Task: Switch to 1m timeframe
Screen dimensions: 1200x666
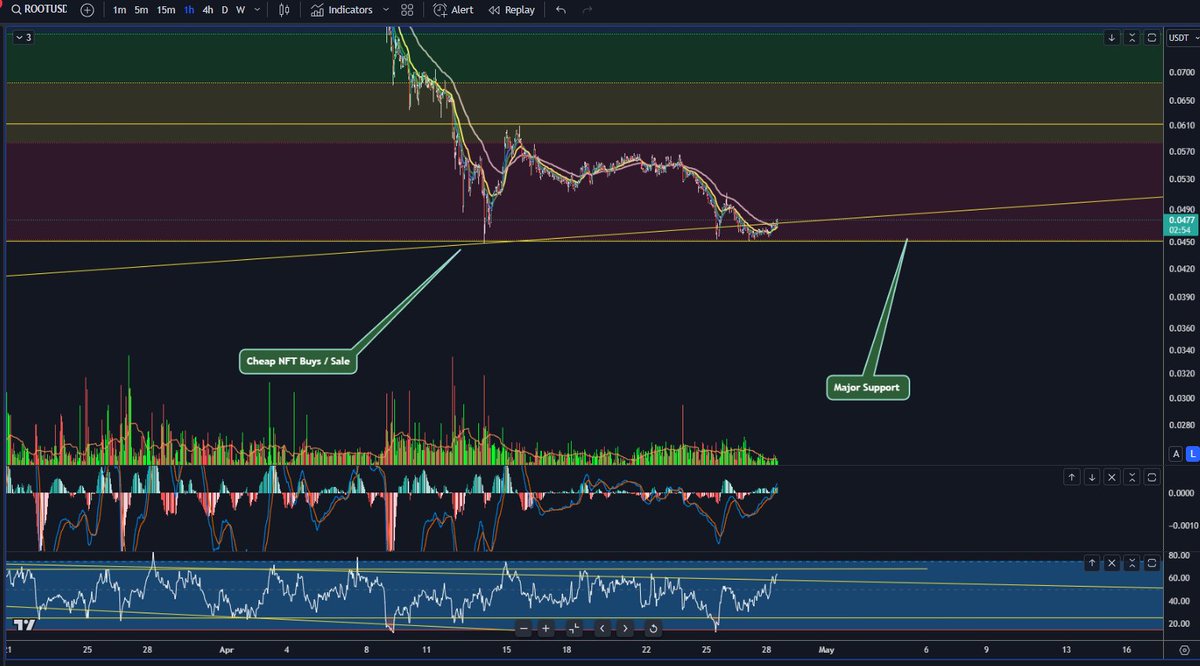Action: coord(119,10)
